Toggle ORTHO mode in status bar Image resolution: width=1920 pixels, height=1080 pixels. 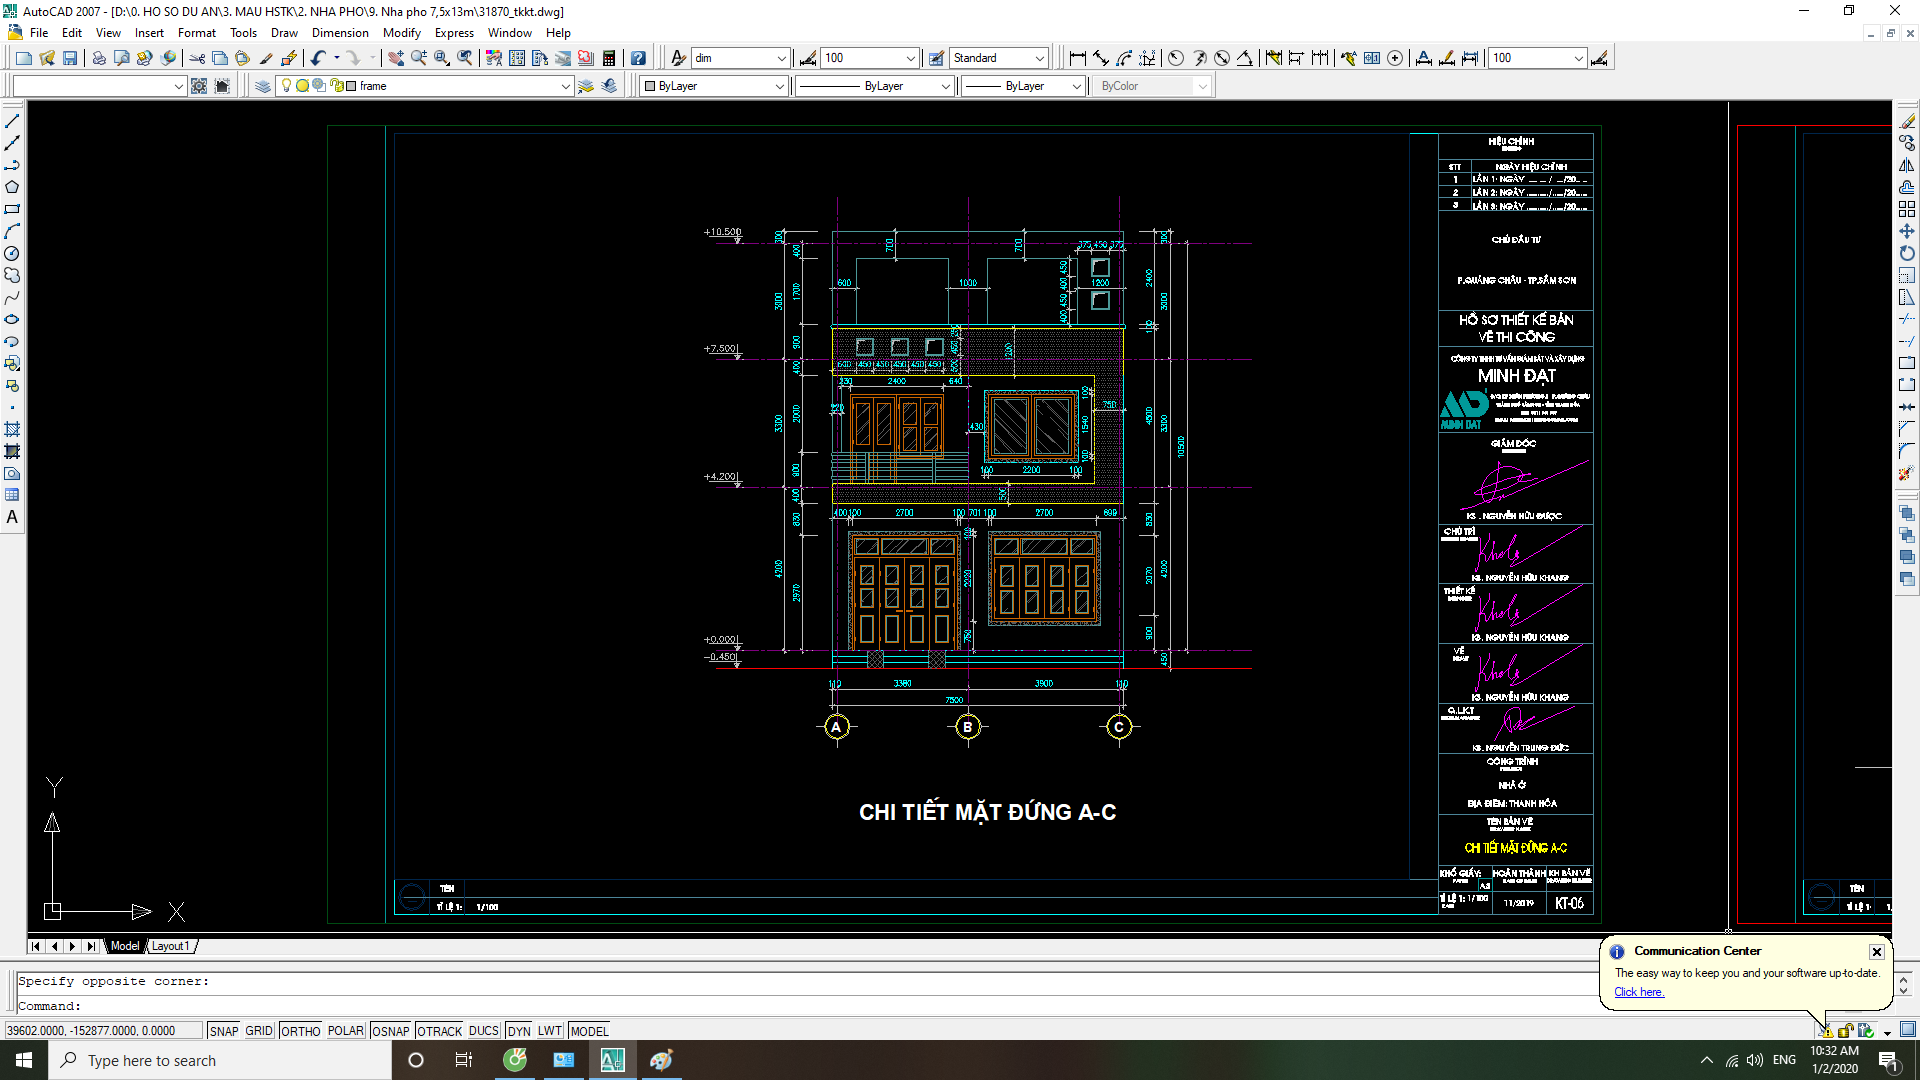300,1031
